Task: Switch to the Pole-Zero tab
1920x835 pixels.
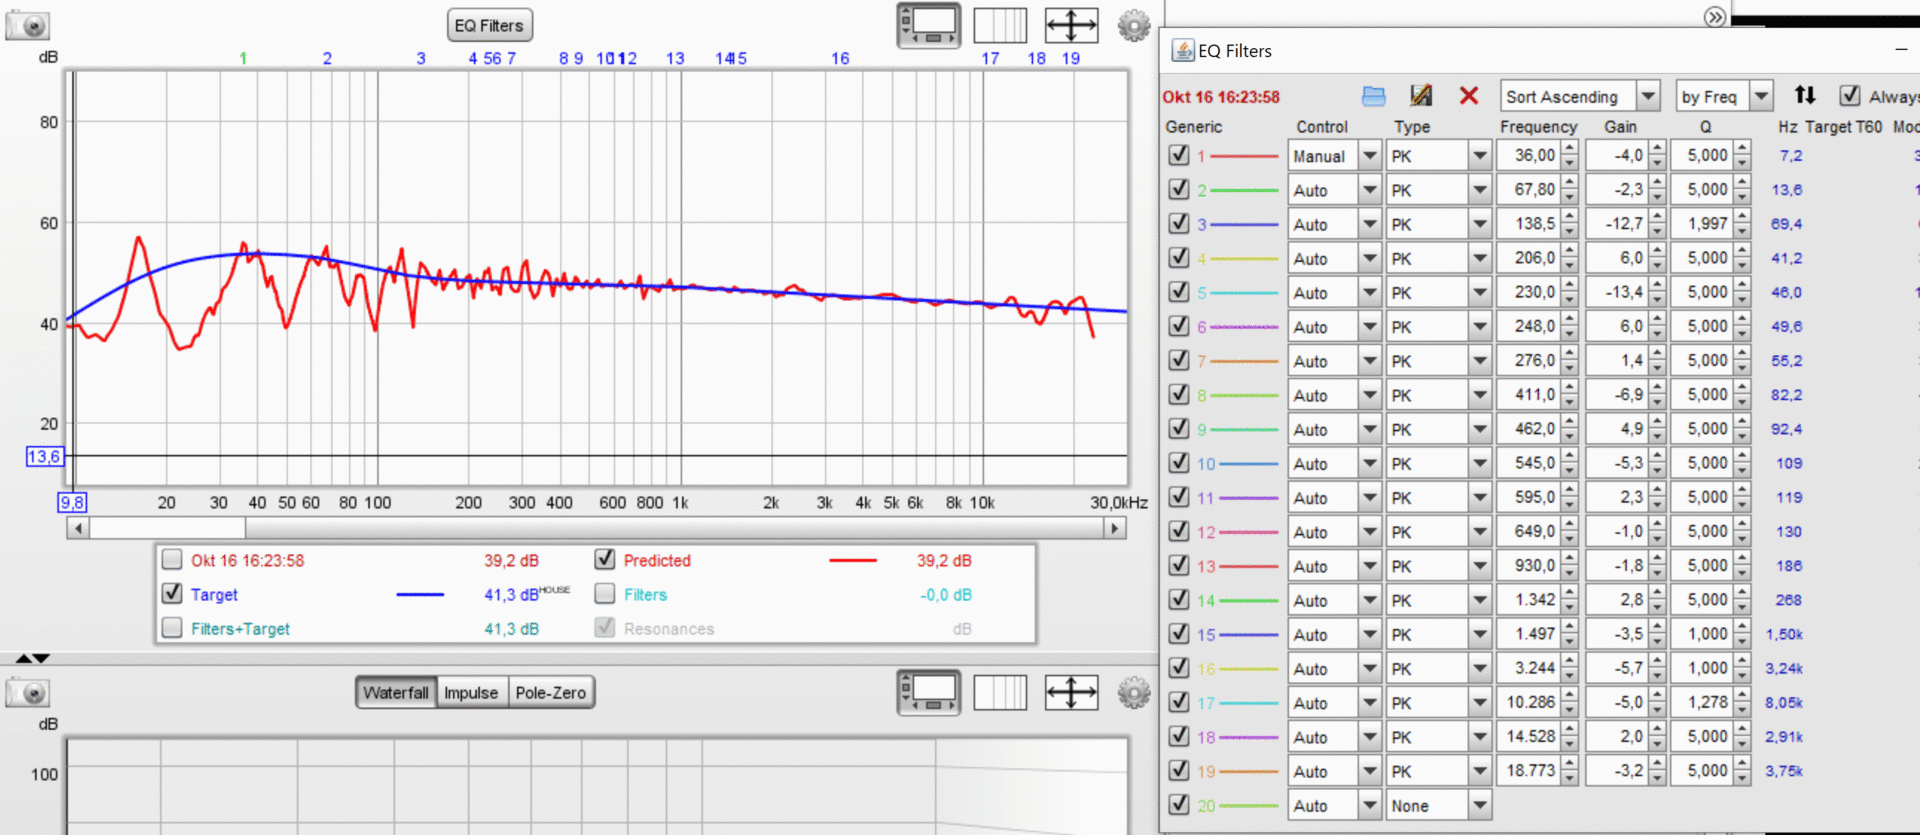Action: pyautogui.click(x=550, y=692)
